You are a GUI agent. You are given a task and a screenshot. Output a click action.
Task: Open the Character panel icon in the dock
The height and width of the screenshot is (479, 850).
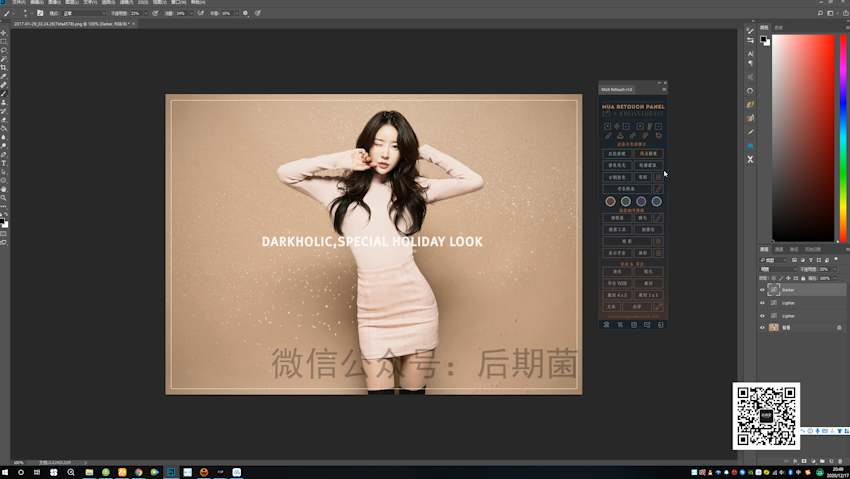(x=750, y=54)
